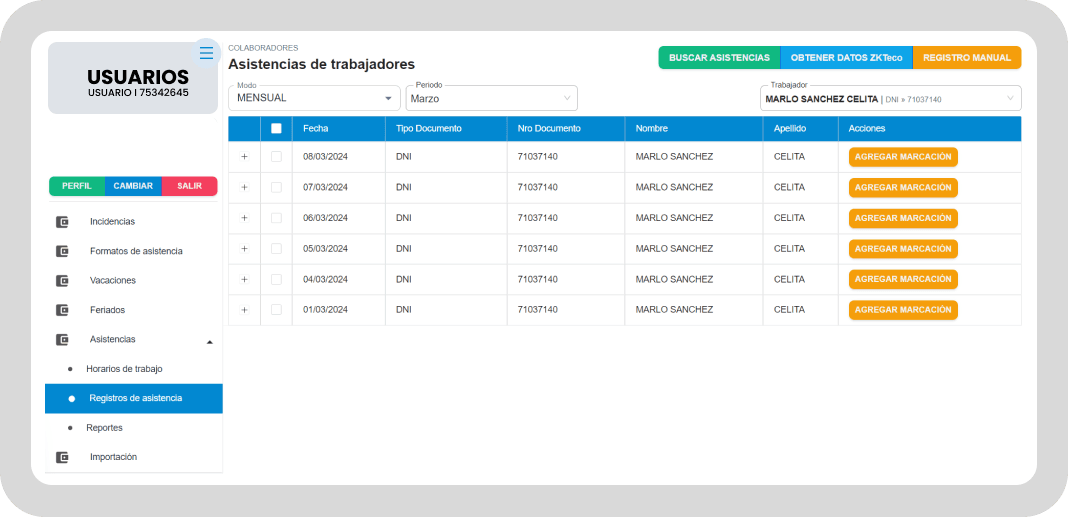Expand the 08/03/2024 row details

tap(245, 157)
